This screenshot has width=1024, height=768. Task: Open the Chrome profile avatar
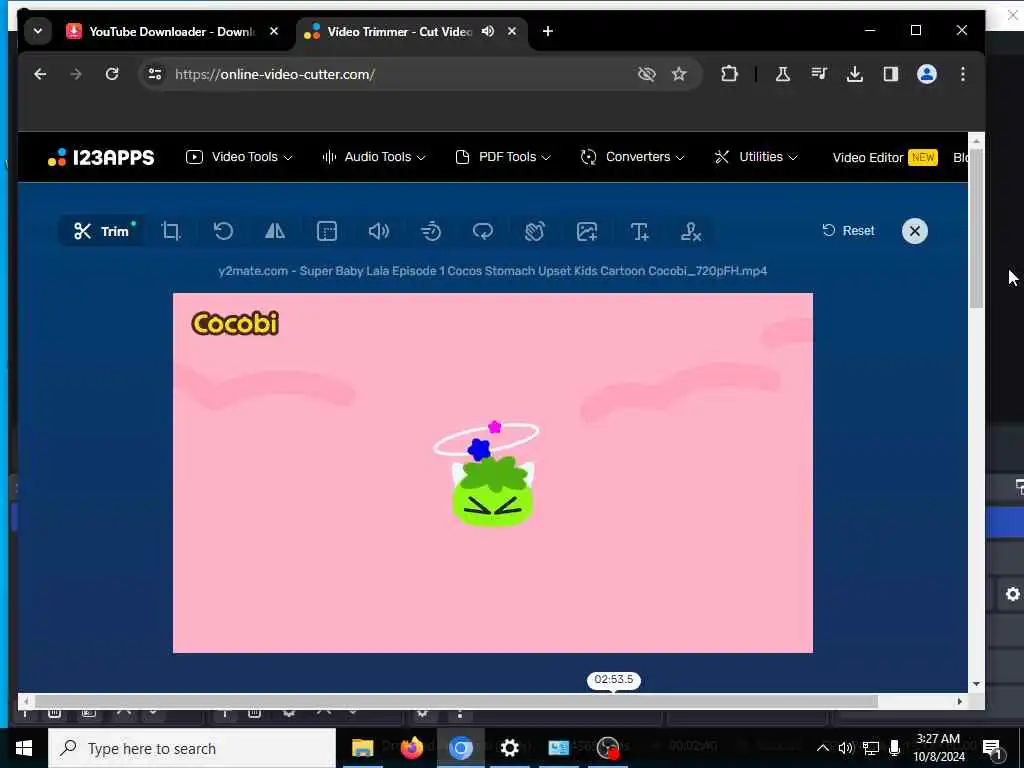pos(927,74)
